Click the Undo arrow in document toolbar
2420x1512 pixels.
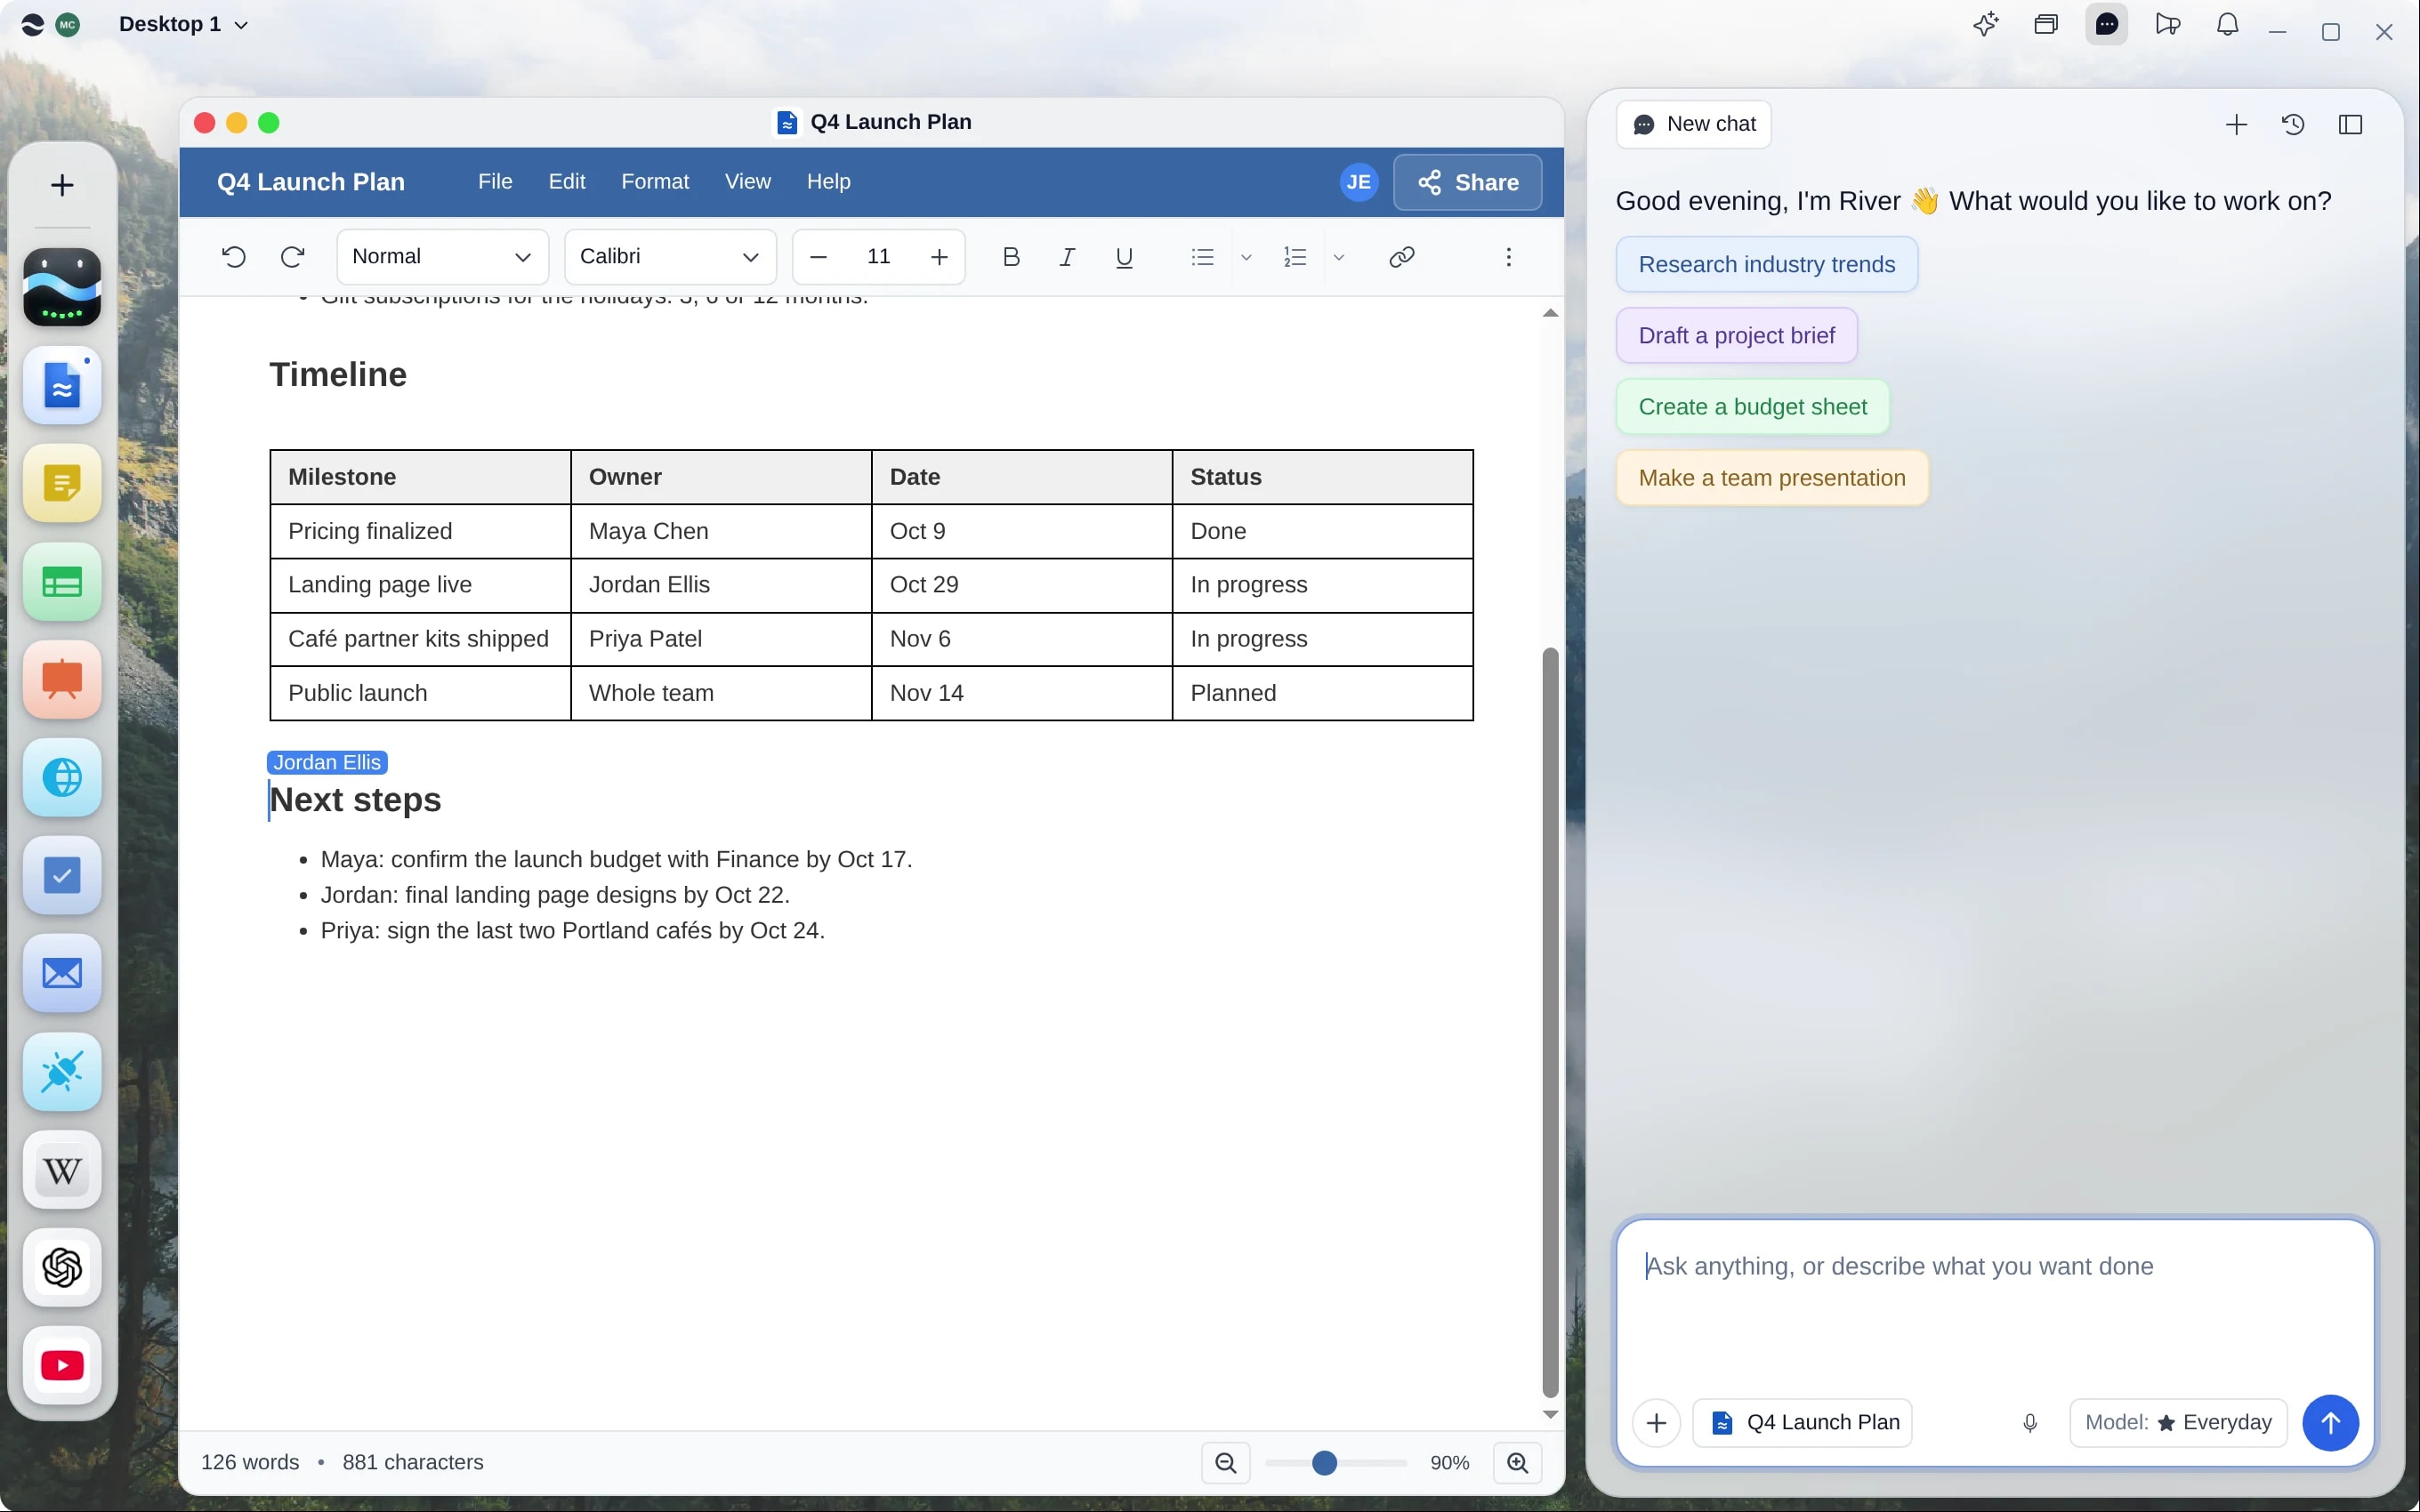pos(233,257)
